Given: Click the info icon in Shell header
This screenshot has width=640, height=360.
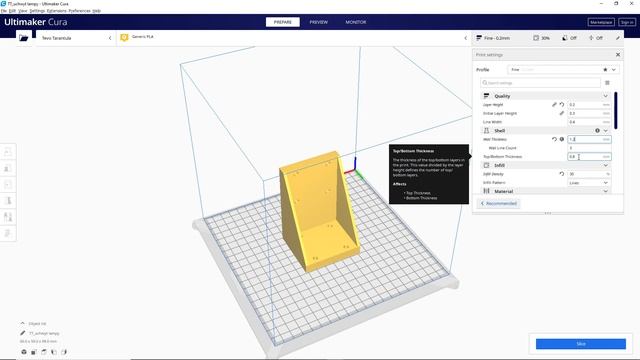Looking at the screenshot, I should [597, 131].
